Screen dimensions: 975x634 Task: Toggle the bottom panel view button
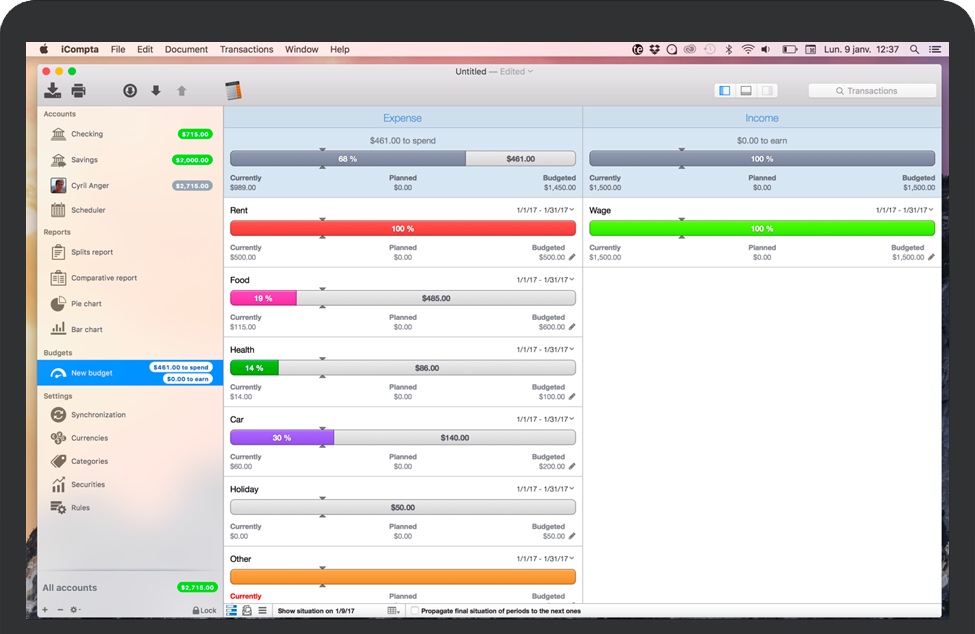click(746, 91)
